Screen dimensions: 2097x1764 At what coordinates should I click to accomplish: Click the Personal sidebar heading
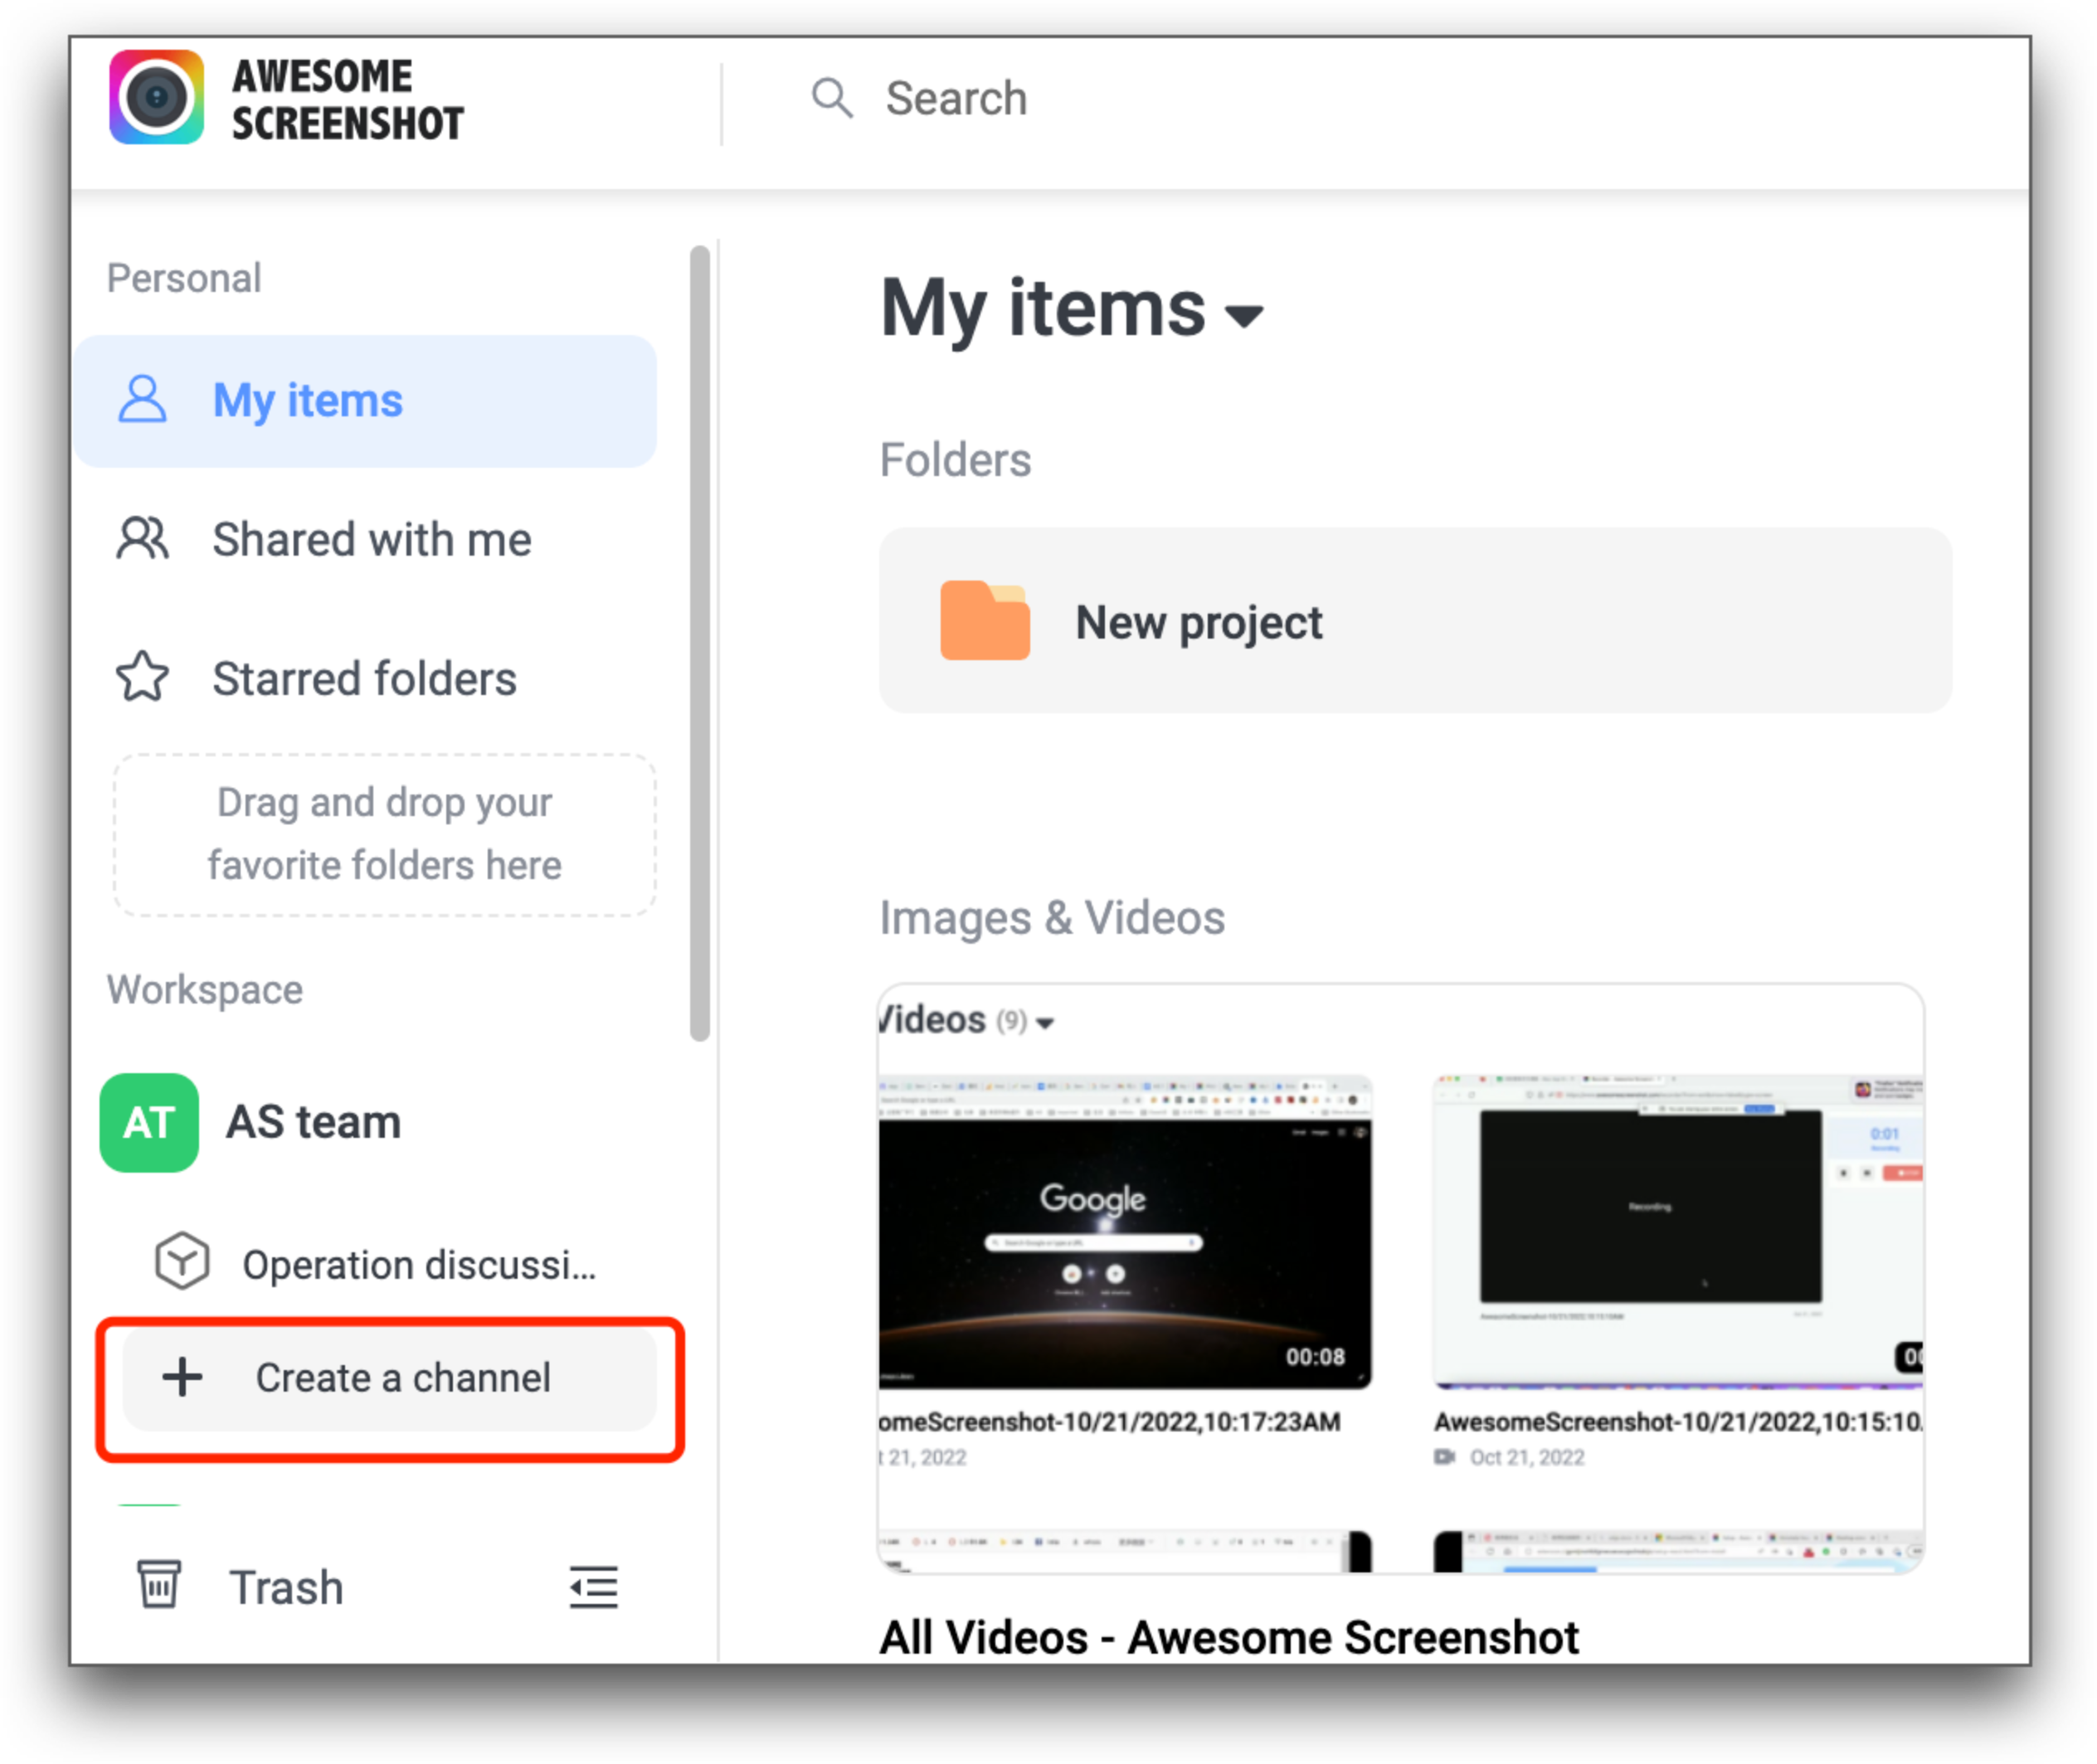[x=184, y=278]
